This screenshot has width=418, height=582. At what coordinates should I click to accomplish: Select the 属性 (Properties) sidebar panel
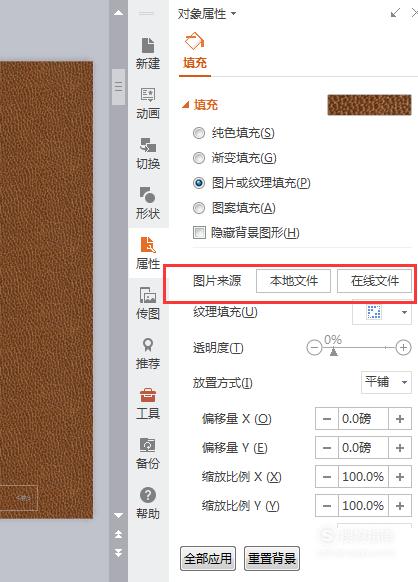point(148,254)
